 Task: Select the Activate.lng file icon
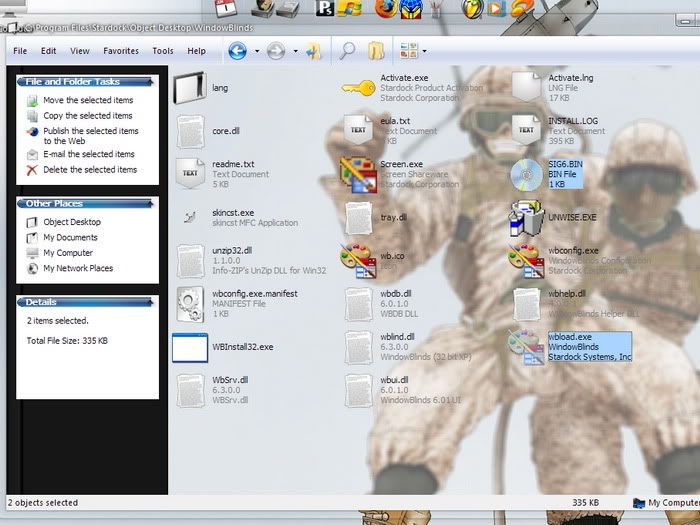526,87
